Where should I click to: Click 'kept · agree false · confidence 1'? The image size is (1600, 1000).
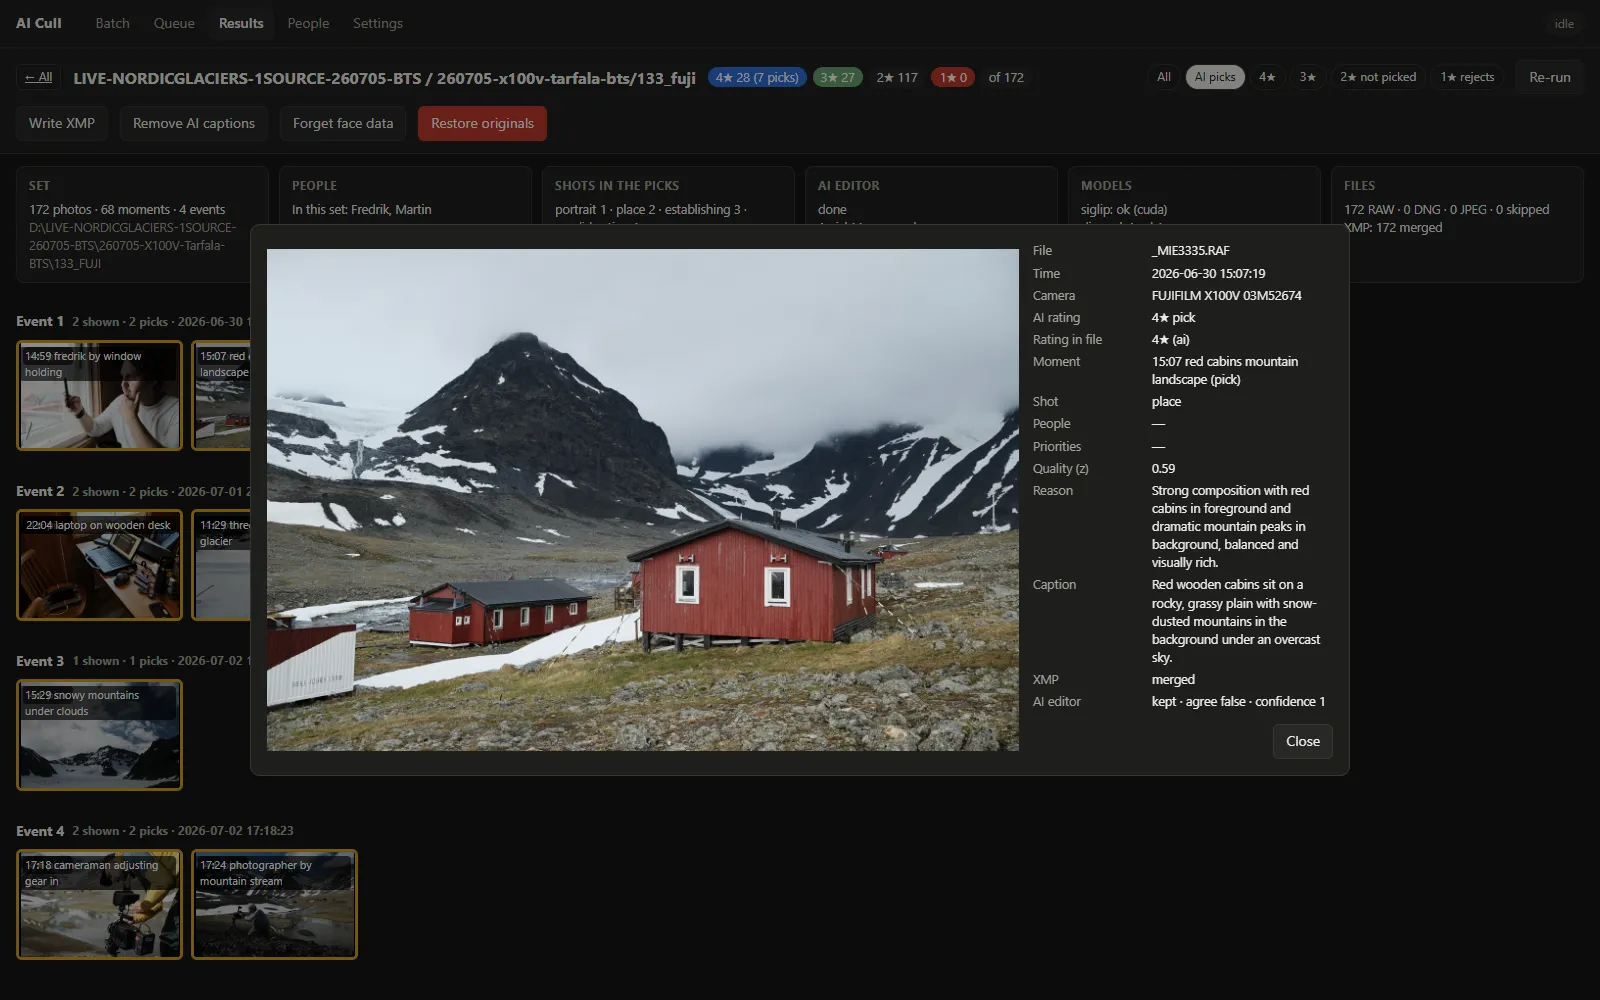(1238, 701)
